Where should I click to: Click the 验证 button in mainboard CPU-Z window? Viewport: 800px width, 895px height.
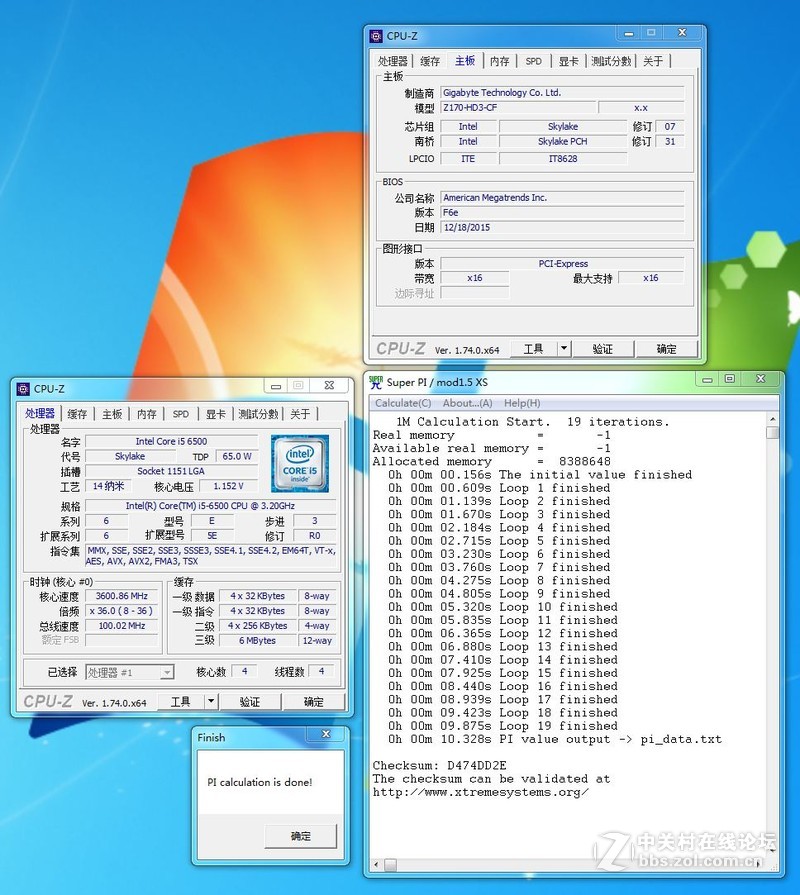[x=602, y=349]
